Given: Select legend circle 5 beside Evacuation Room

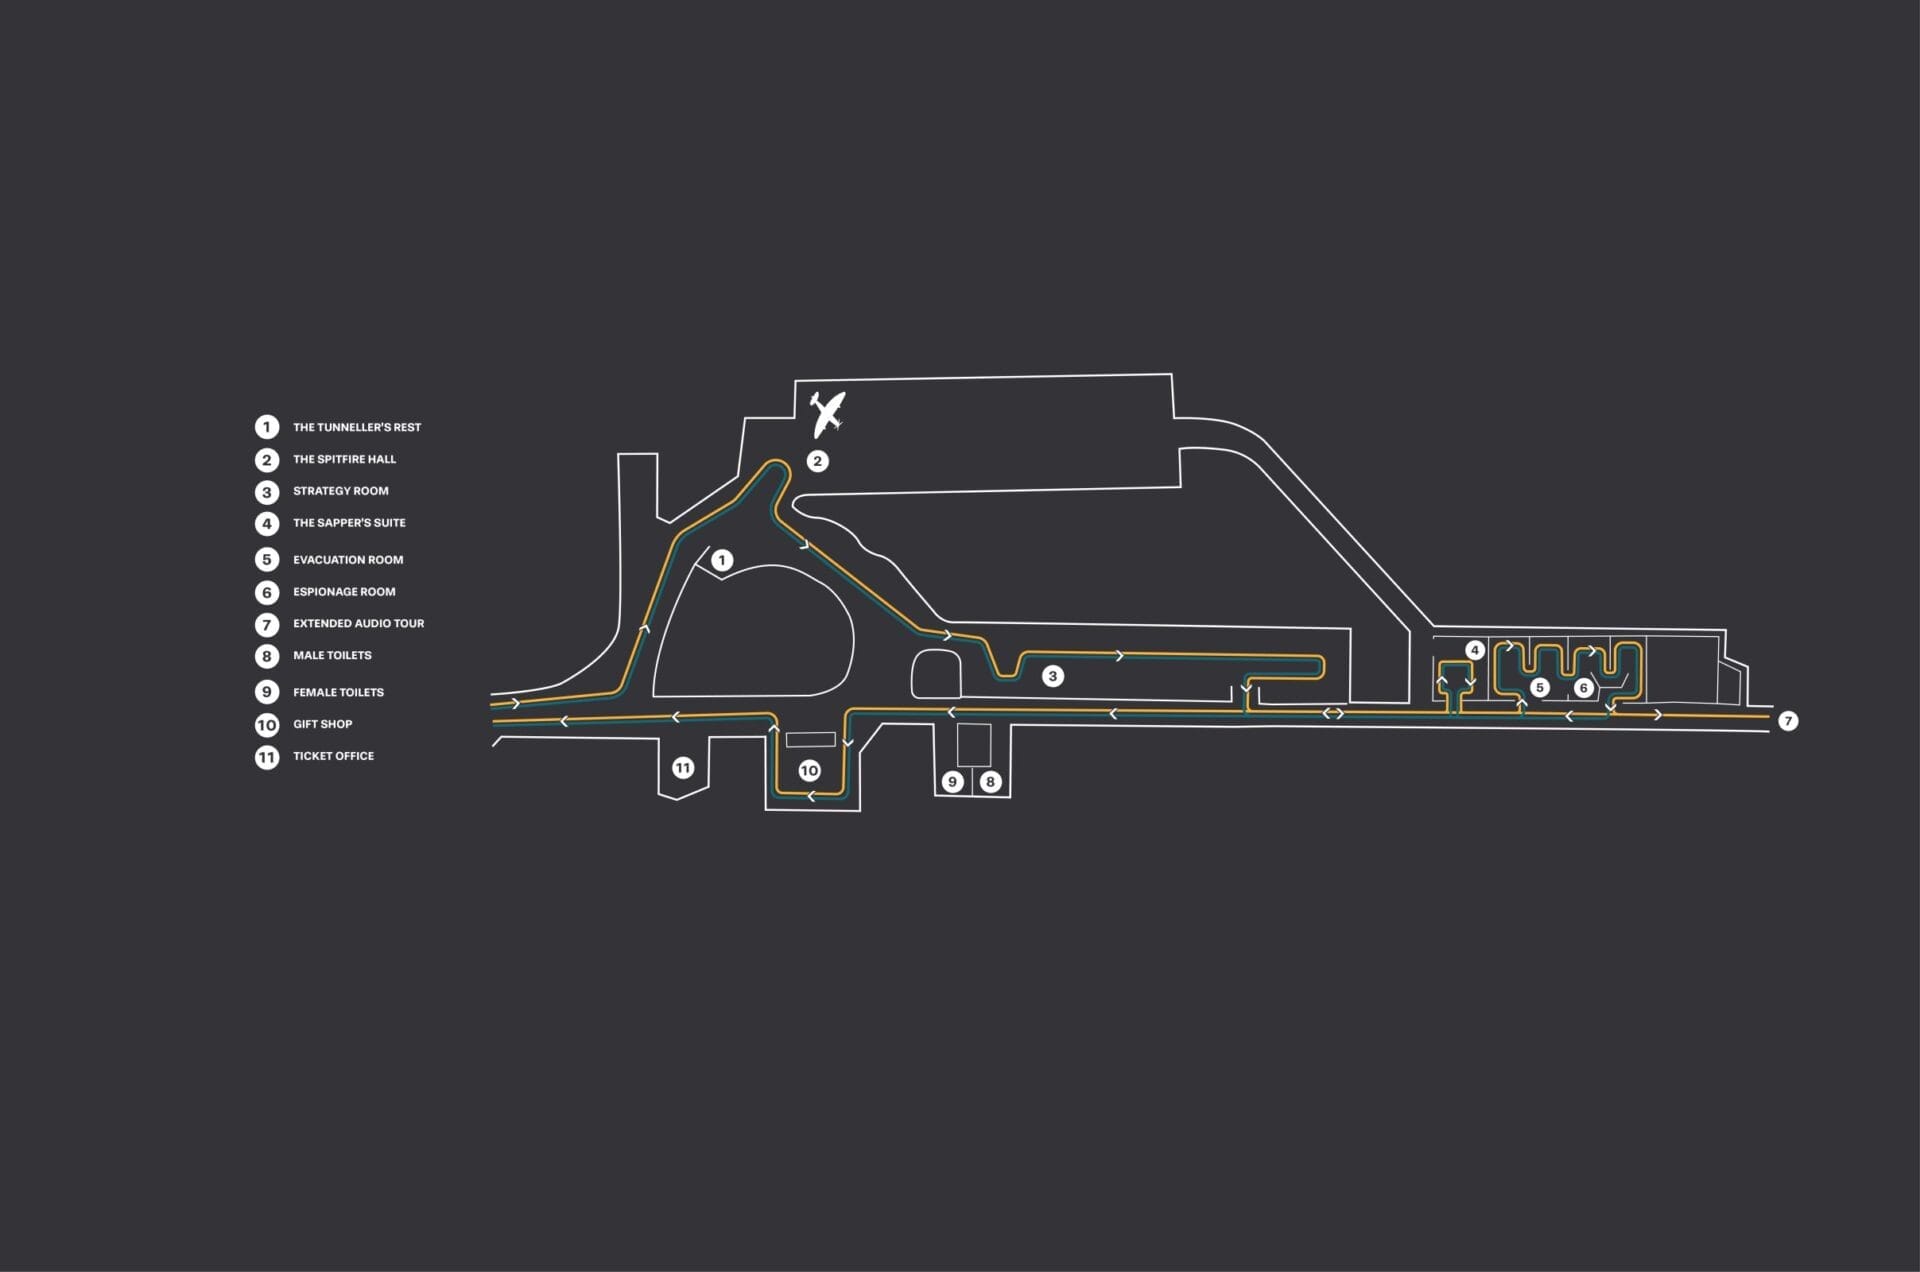Looking at the screenshot, I should (266, 560).
